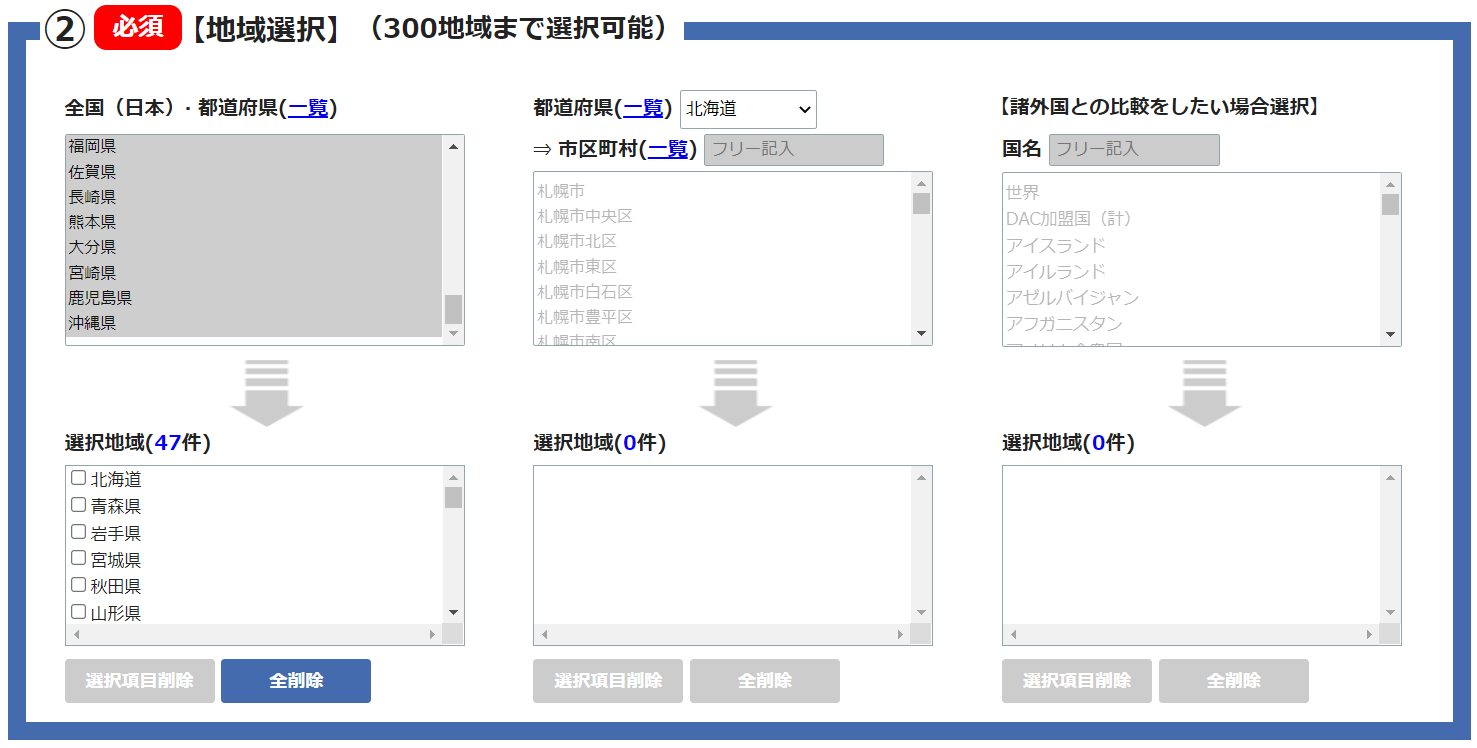
Task: Click 選択項目削除 under prefecture selection
Action: point(139,681)
